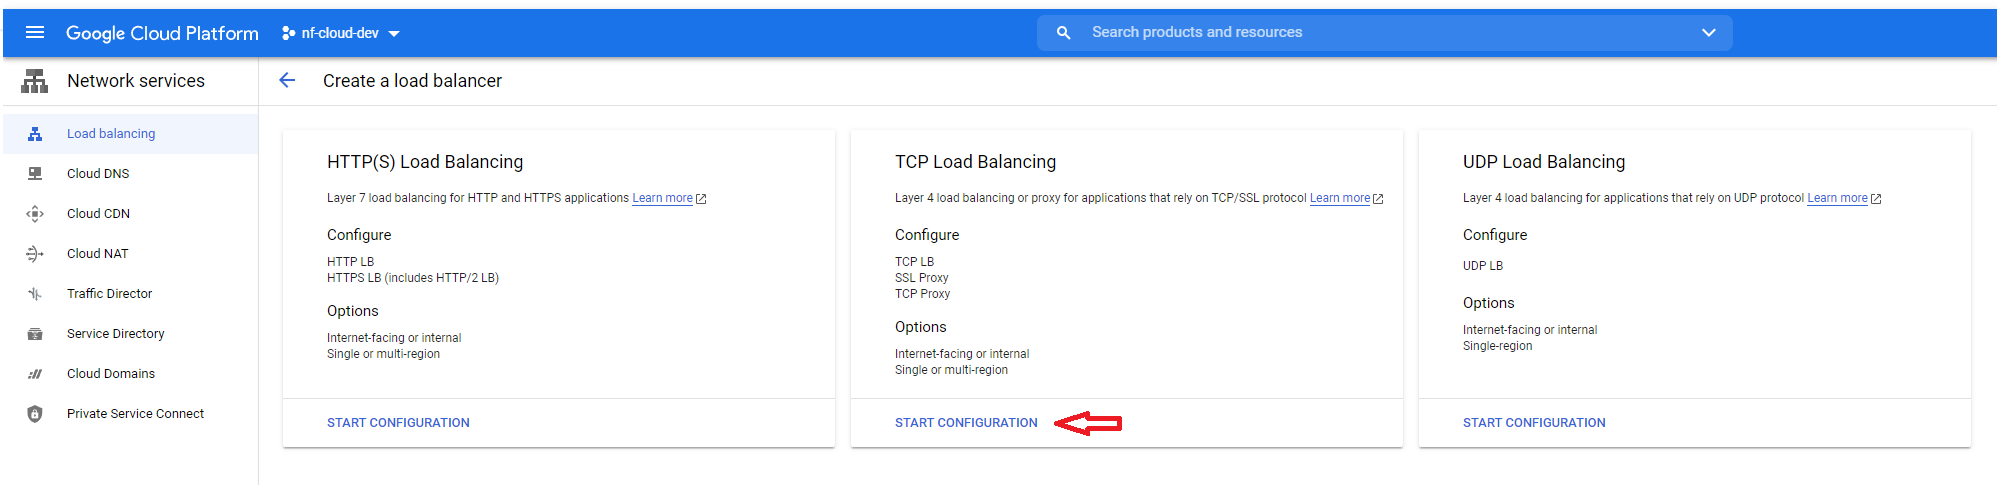
Task: Click the Create a load balancer heading
Action: (412, 81)
